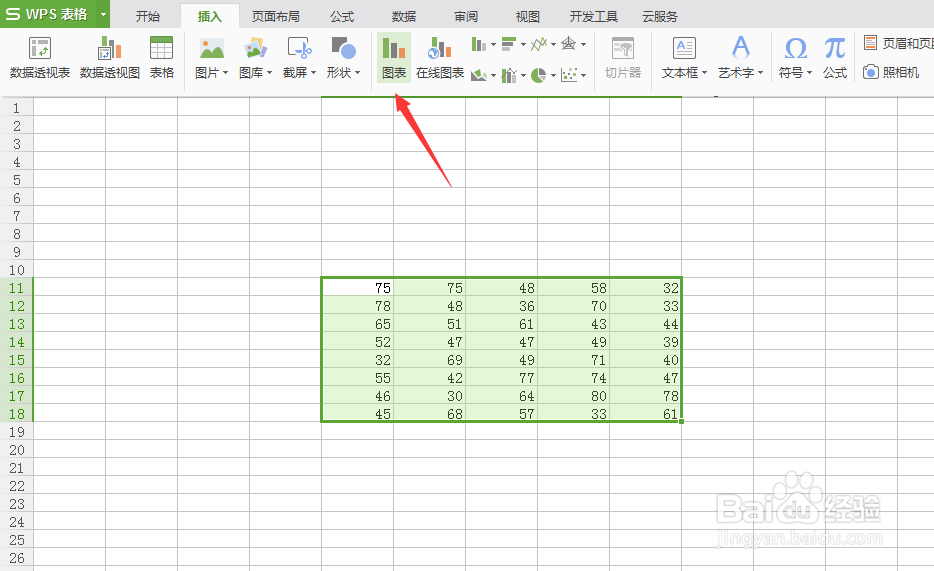This screenshot has width=934, height=571.
Task: Select the cell with 78 in row 12
Action: 357,305
